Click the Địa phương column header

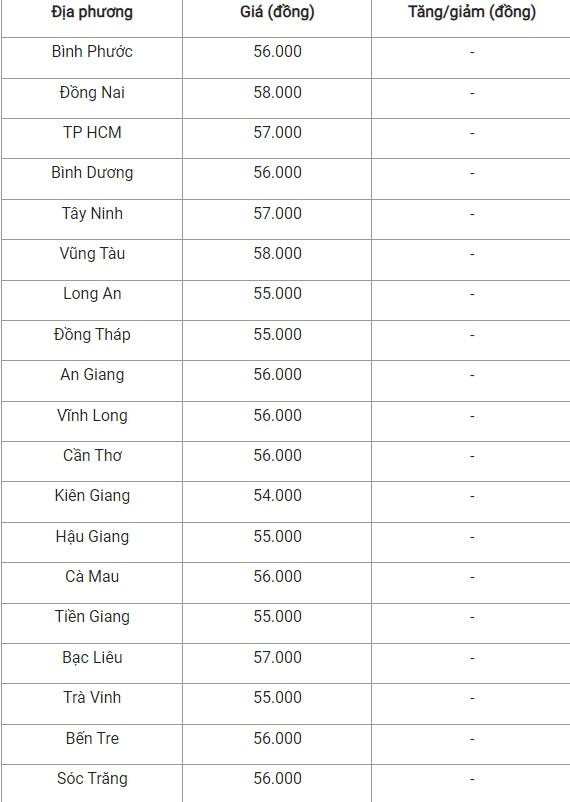92,12
